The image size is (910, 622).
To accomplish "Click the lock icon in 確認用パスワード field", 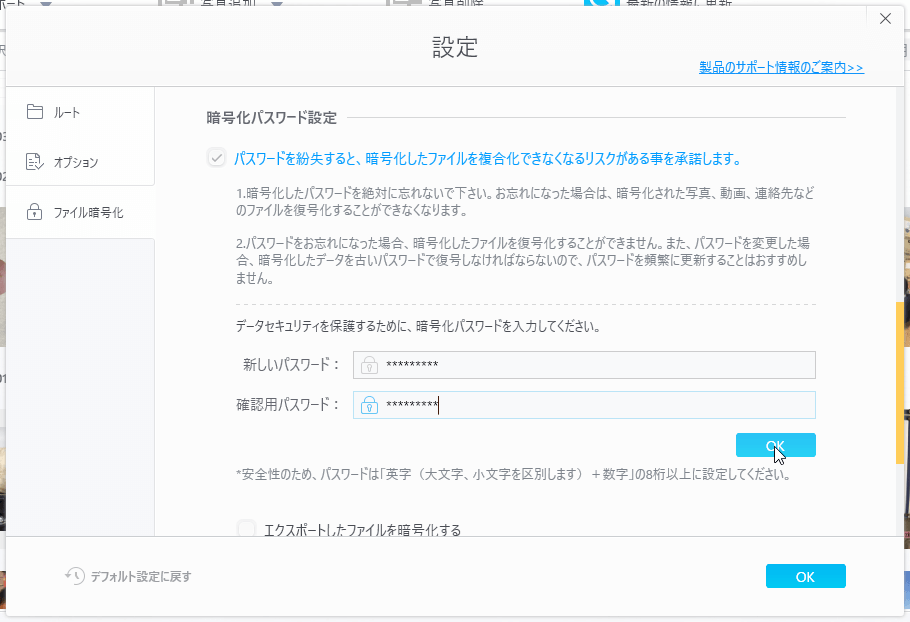I will click(370, 405).
